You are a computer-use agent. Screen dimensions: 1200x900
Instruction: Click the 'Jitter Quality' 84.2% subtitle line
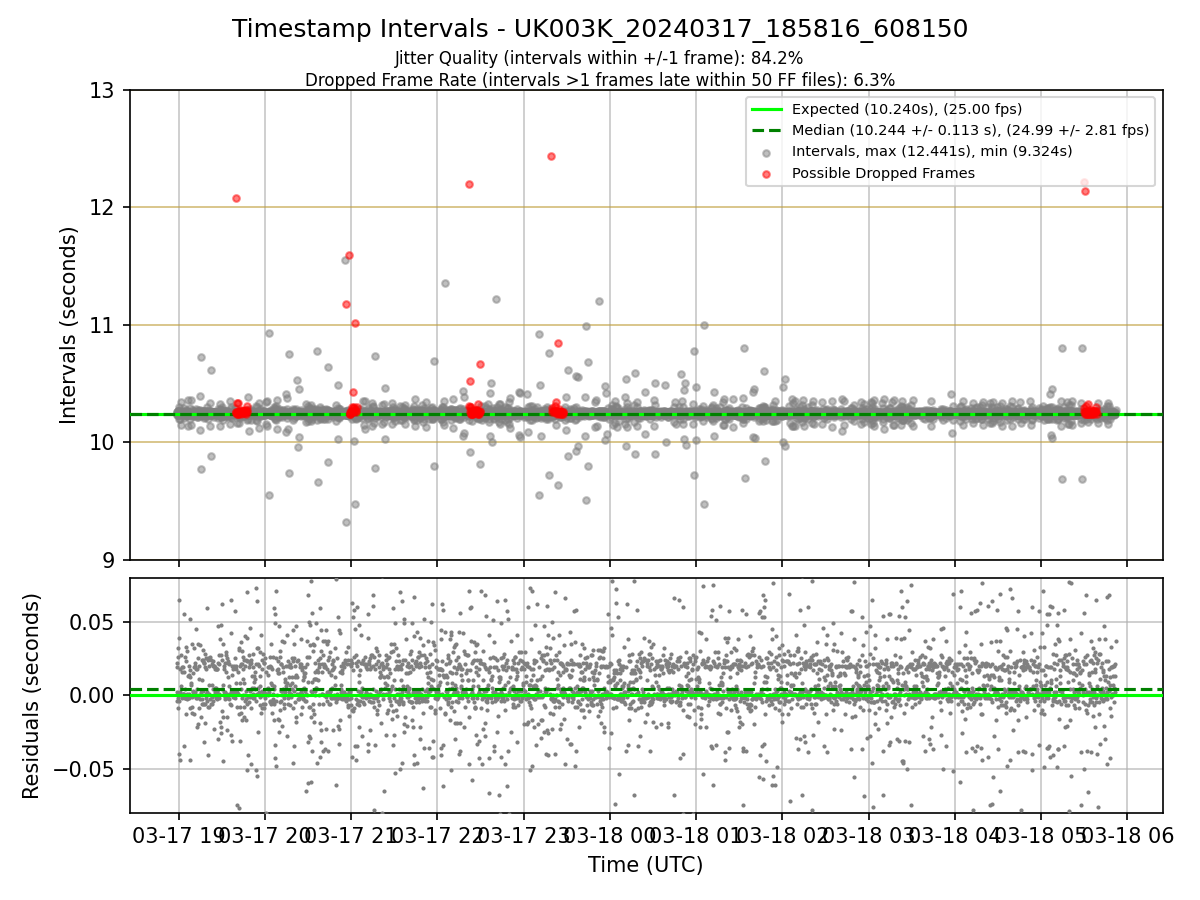point(599,58)
